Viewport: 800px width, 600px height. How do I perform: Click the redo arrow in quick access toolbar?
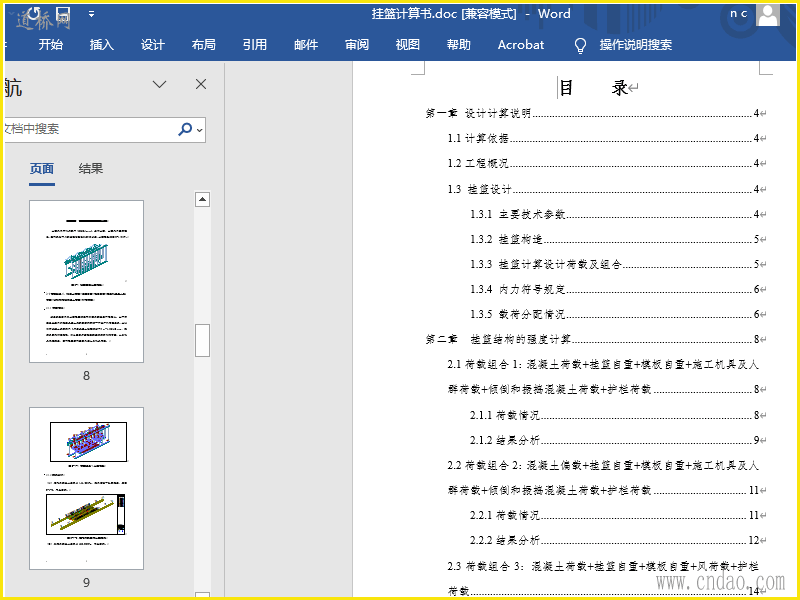point(34,14)
